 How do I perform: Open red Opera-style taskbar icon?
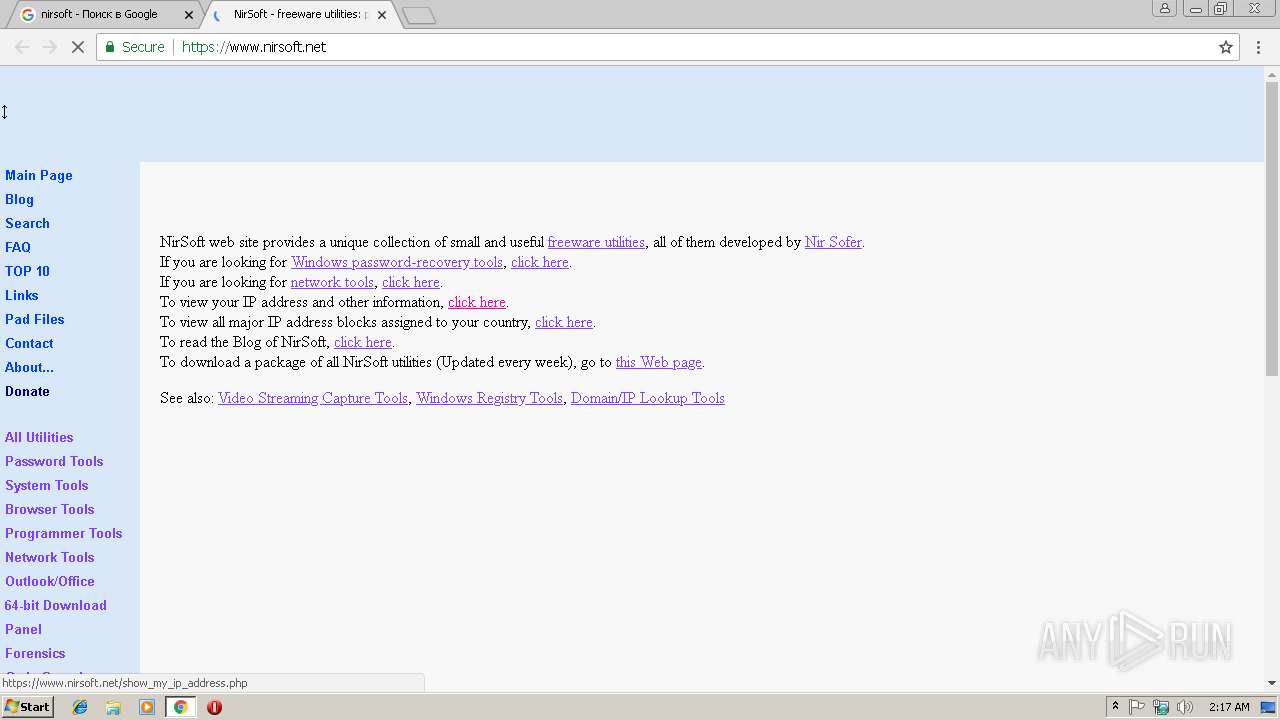pos(214,707)
